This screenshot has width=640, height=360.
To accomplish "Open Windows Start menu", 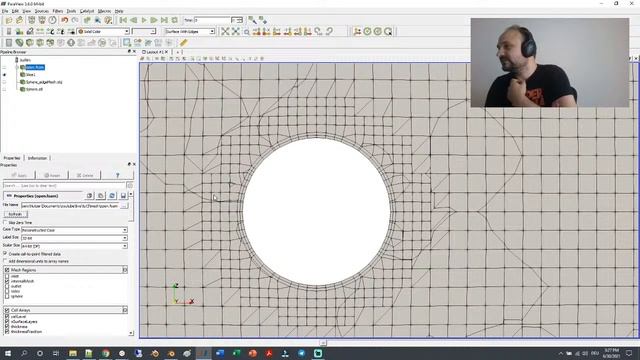I will 8,353.
